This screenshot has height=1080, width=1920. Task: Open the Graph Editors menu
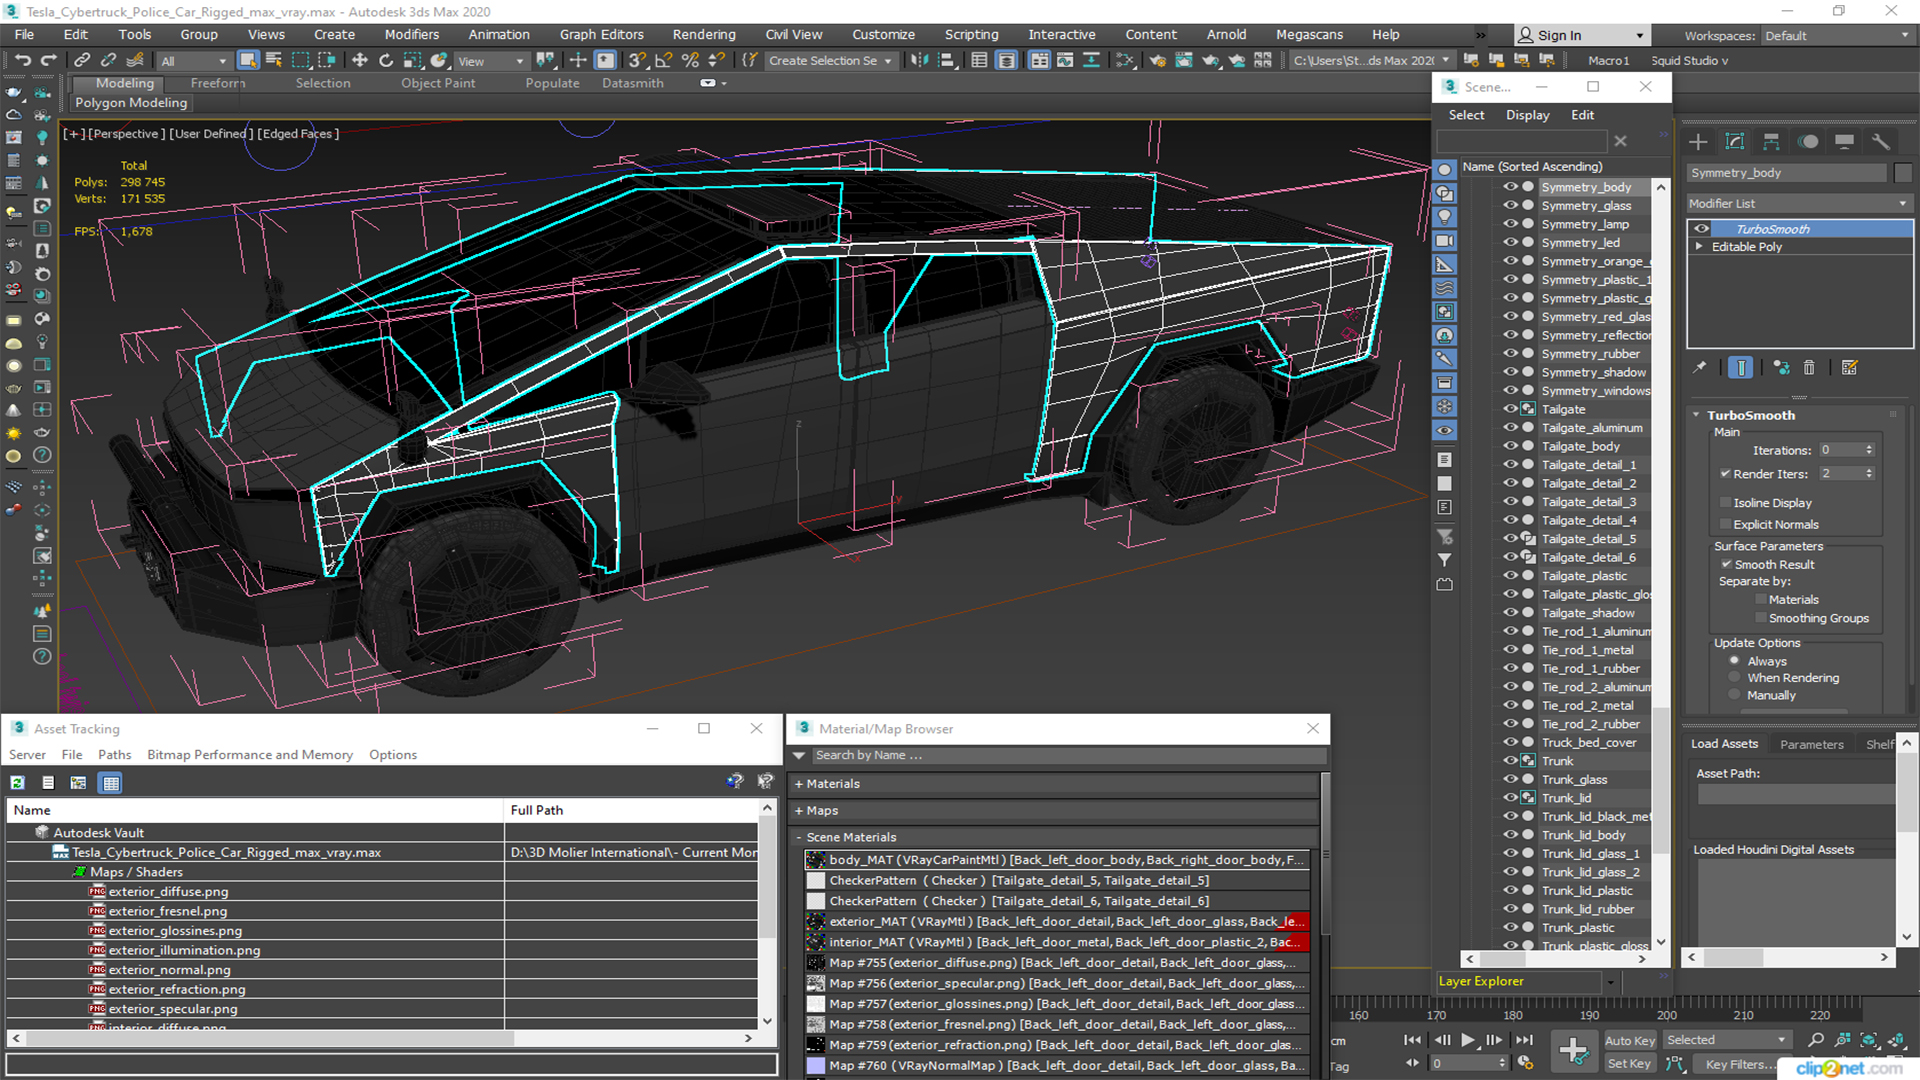tap(601, 34)
